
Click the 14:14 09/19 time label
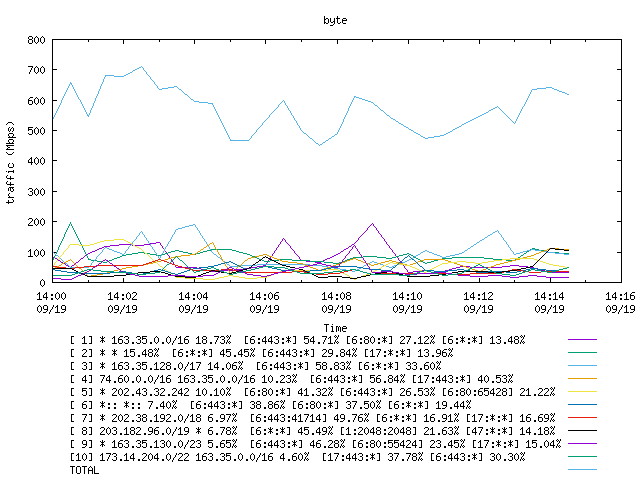pos(549,302)
